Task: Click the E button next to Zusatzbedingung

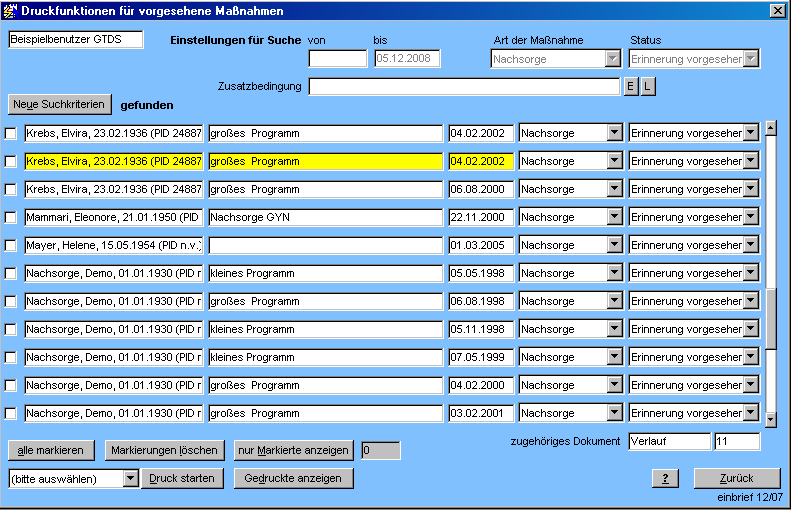Action: coord(630,87)
